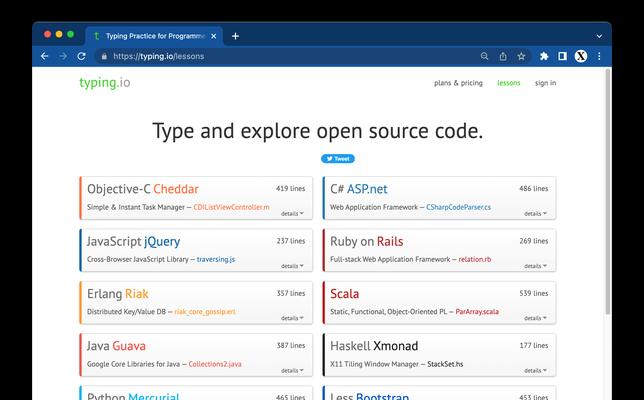Open the Collections2.java file link

coord(215,364)
